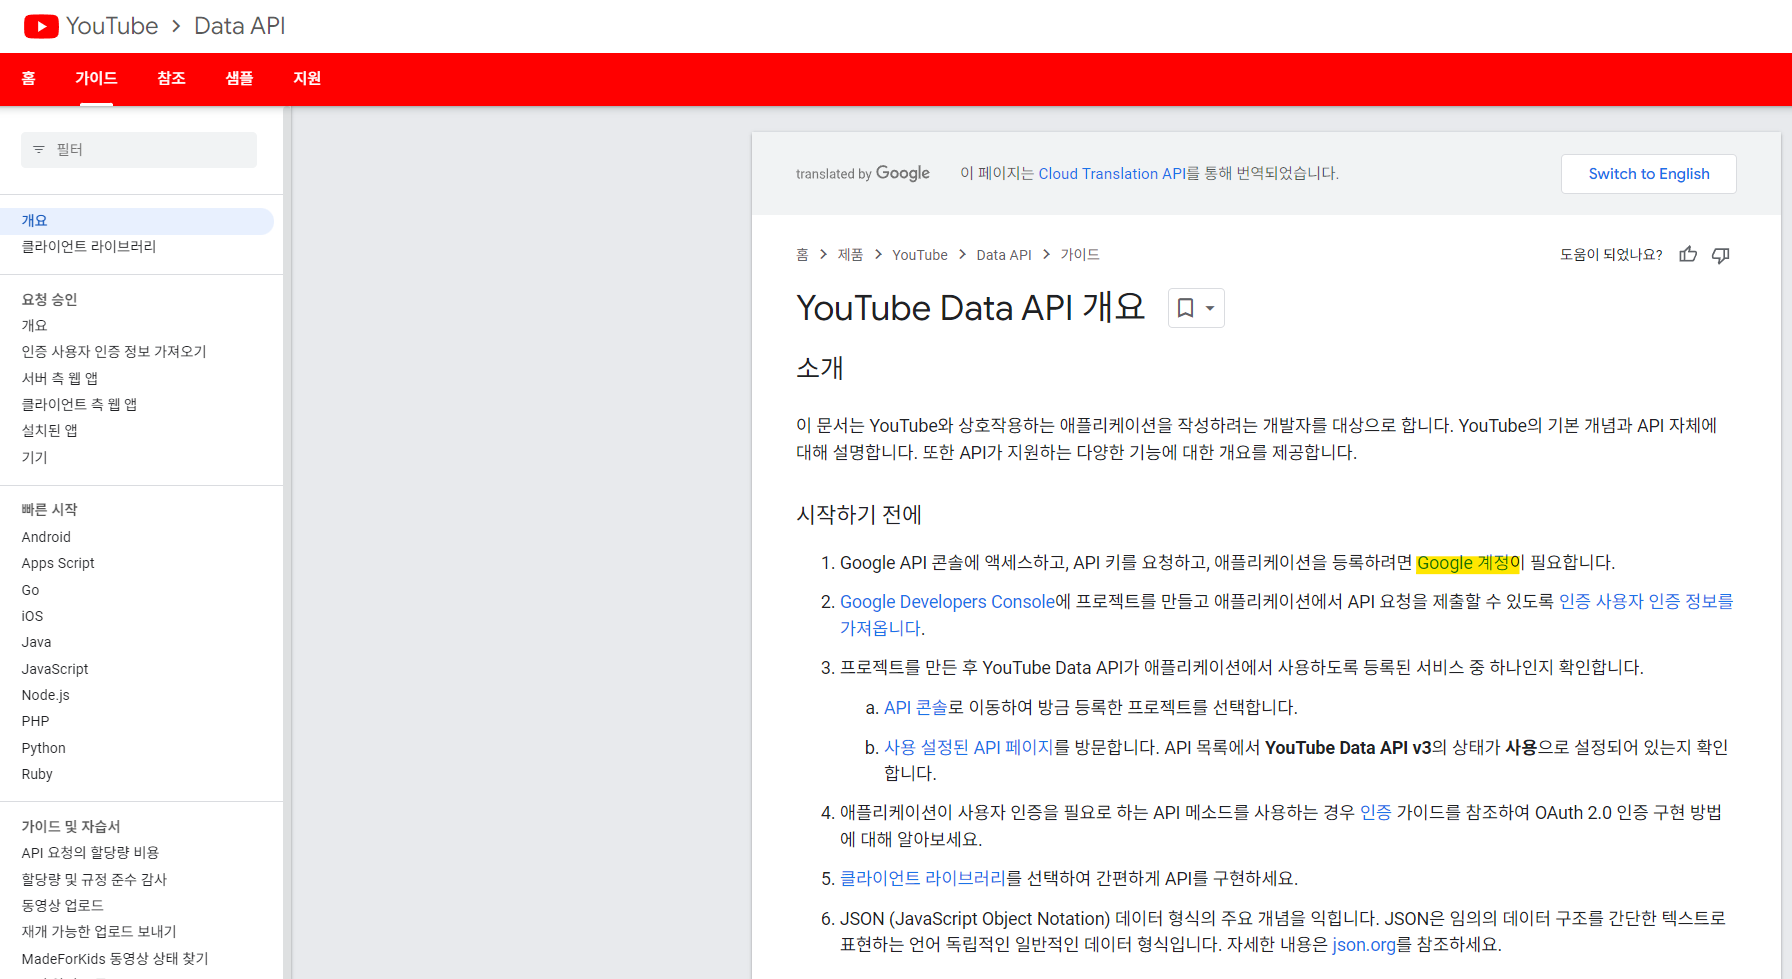Select highlighted 개요 in sidebar

(137, 221)
